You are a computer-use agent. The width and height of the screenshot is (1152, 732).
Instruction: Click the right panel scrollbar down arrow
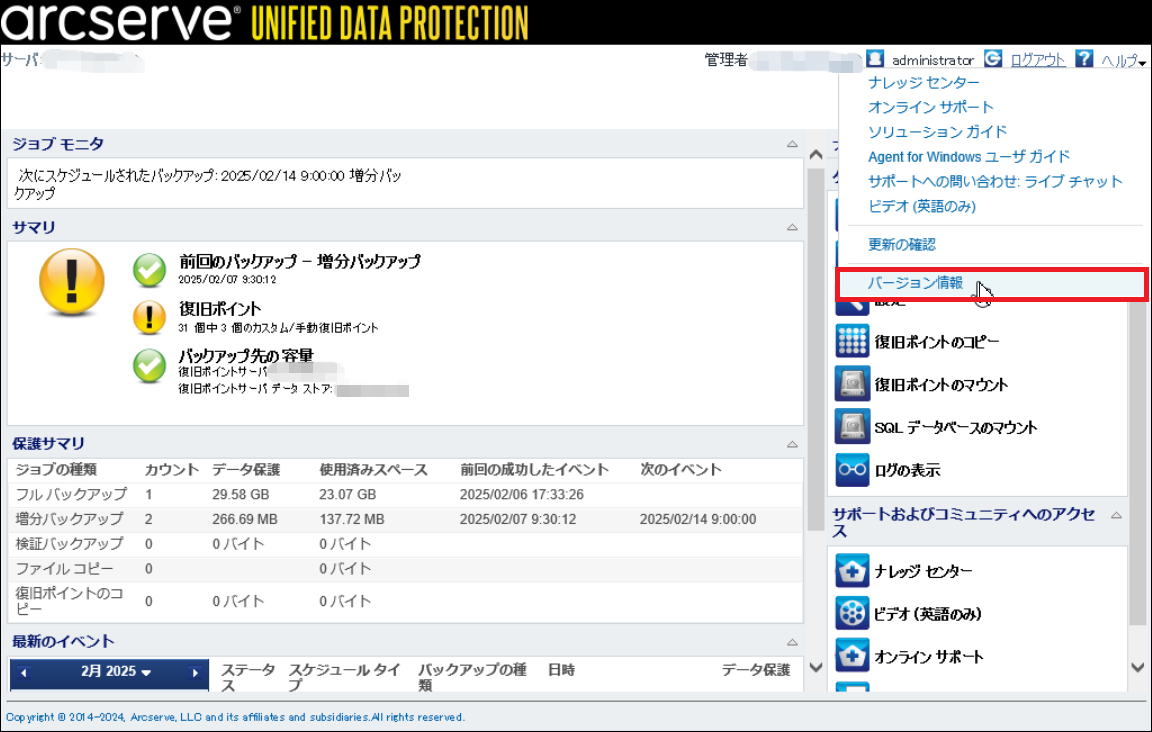pos(1137,667)
